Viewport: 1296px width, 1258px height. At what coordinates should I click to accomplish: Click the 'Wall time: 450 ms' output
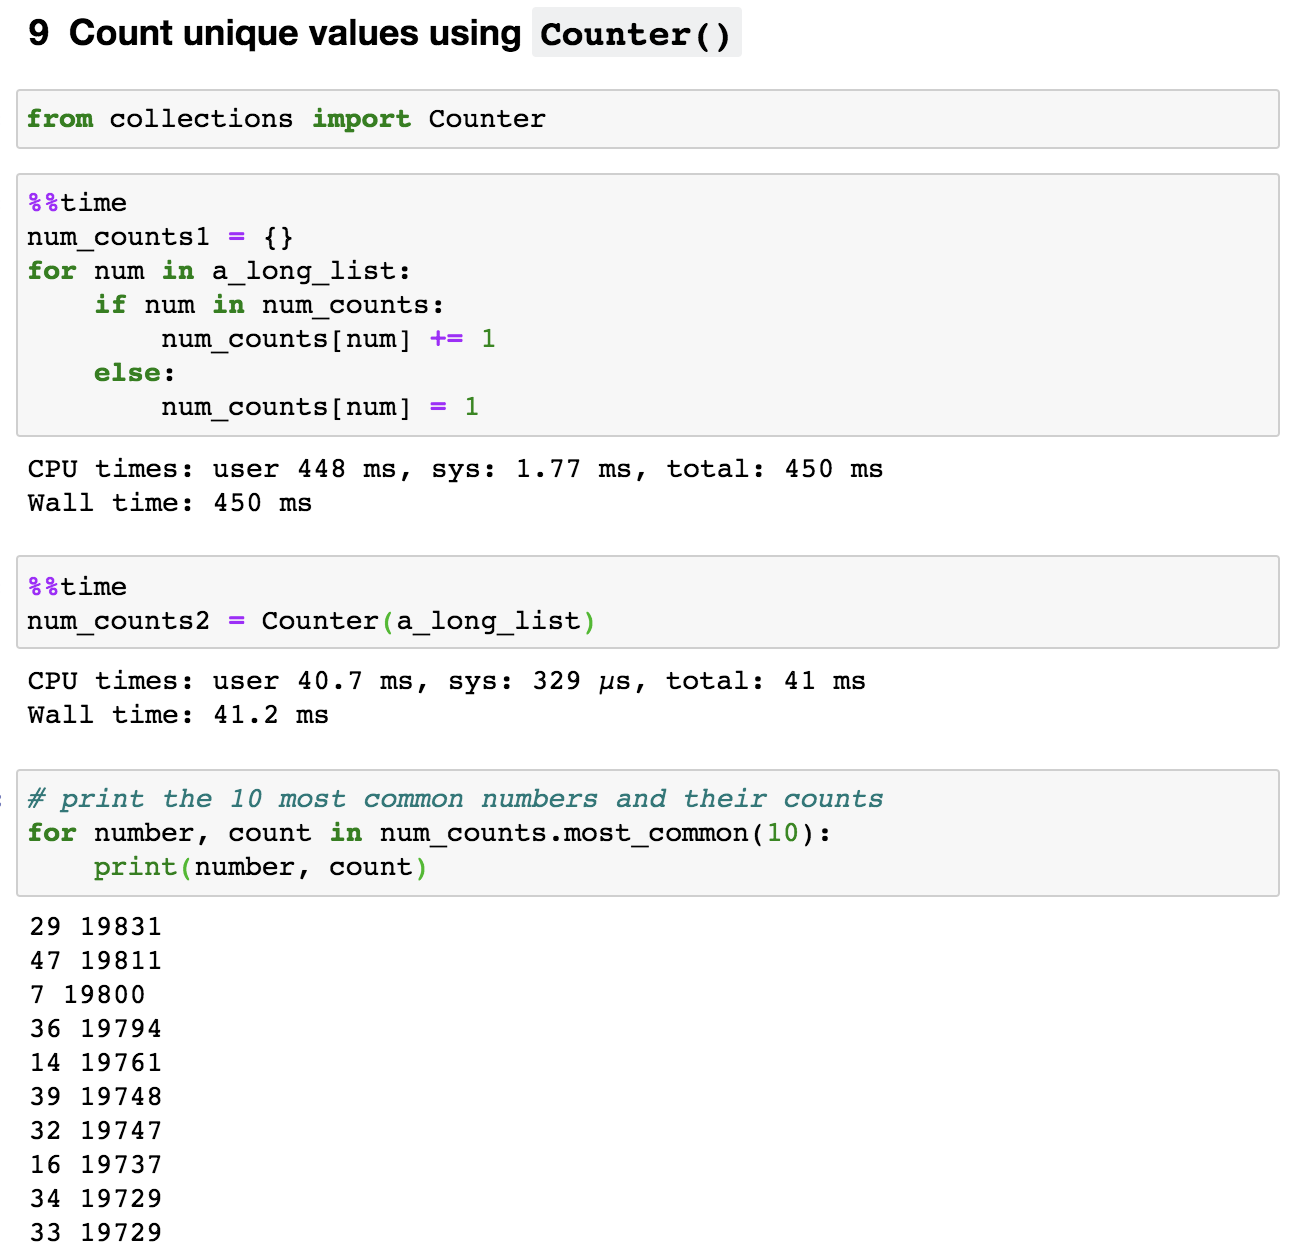coord(170,503)
